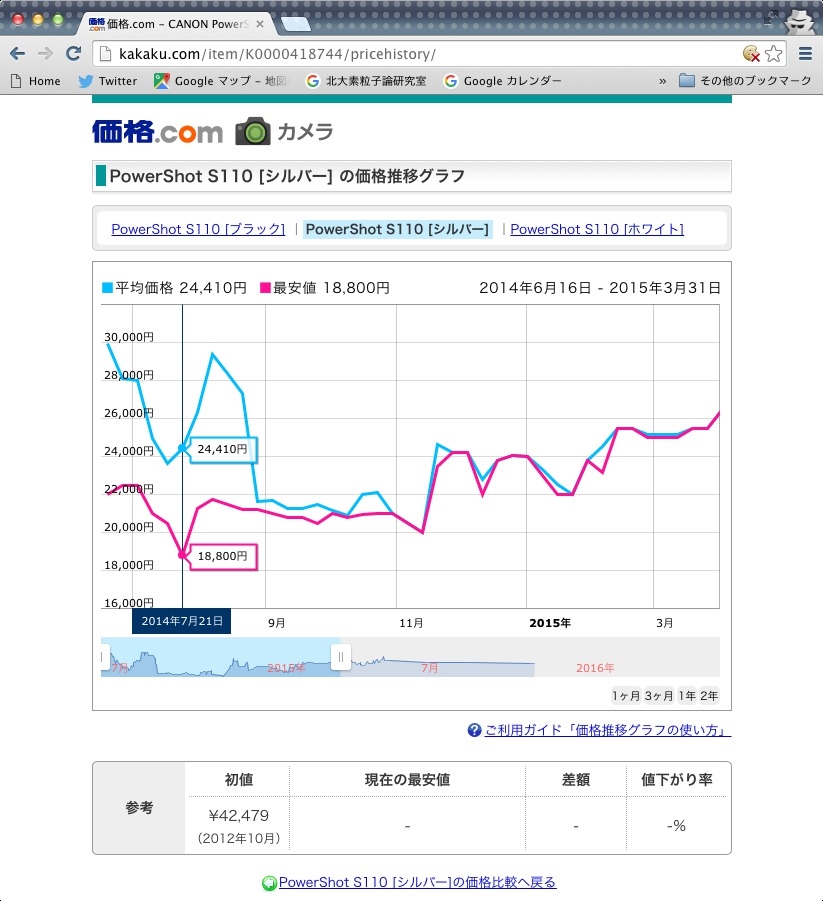This screenshot has width=823, height=901.
Task: Click the 価格.com logo
Action: pyautogui.click(x=157, y=132)
